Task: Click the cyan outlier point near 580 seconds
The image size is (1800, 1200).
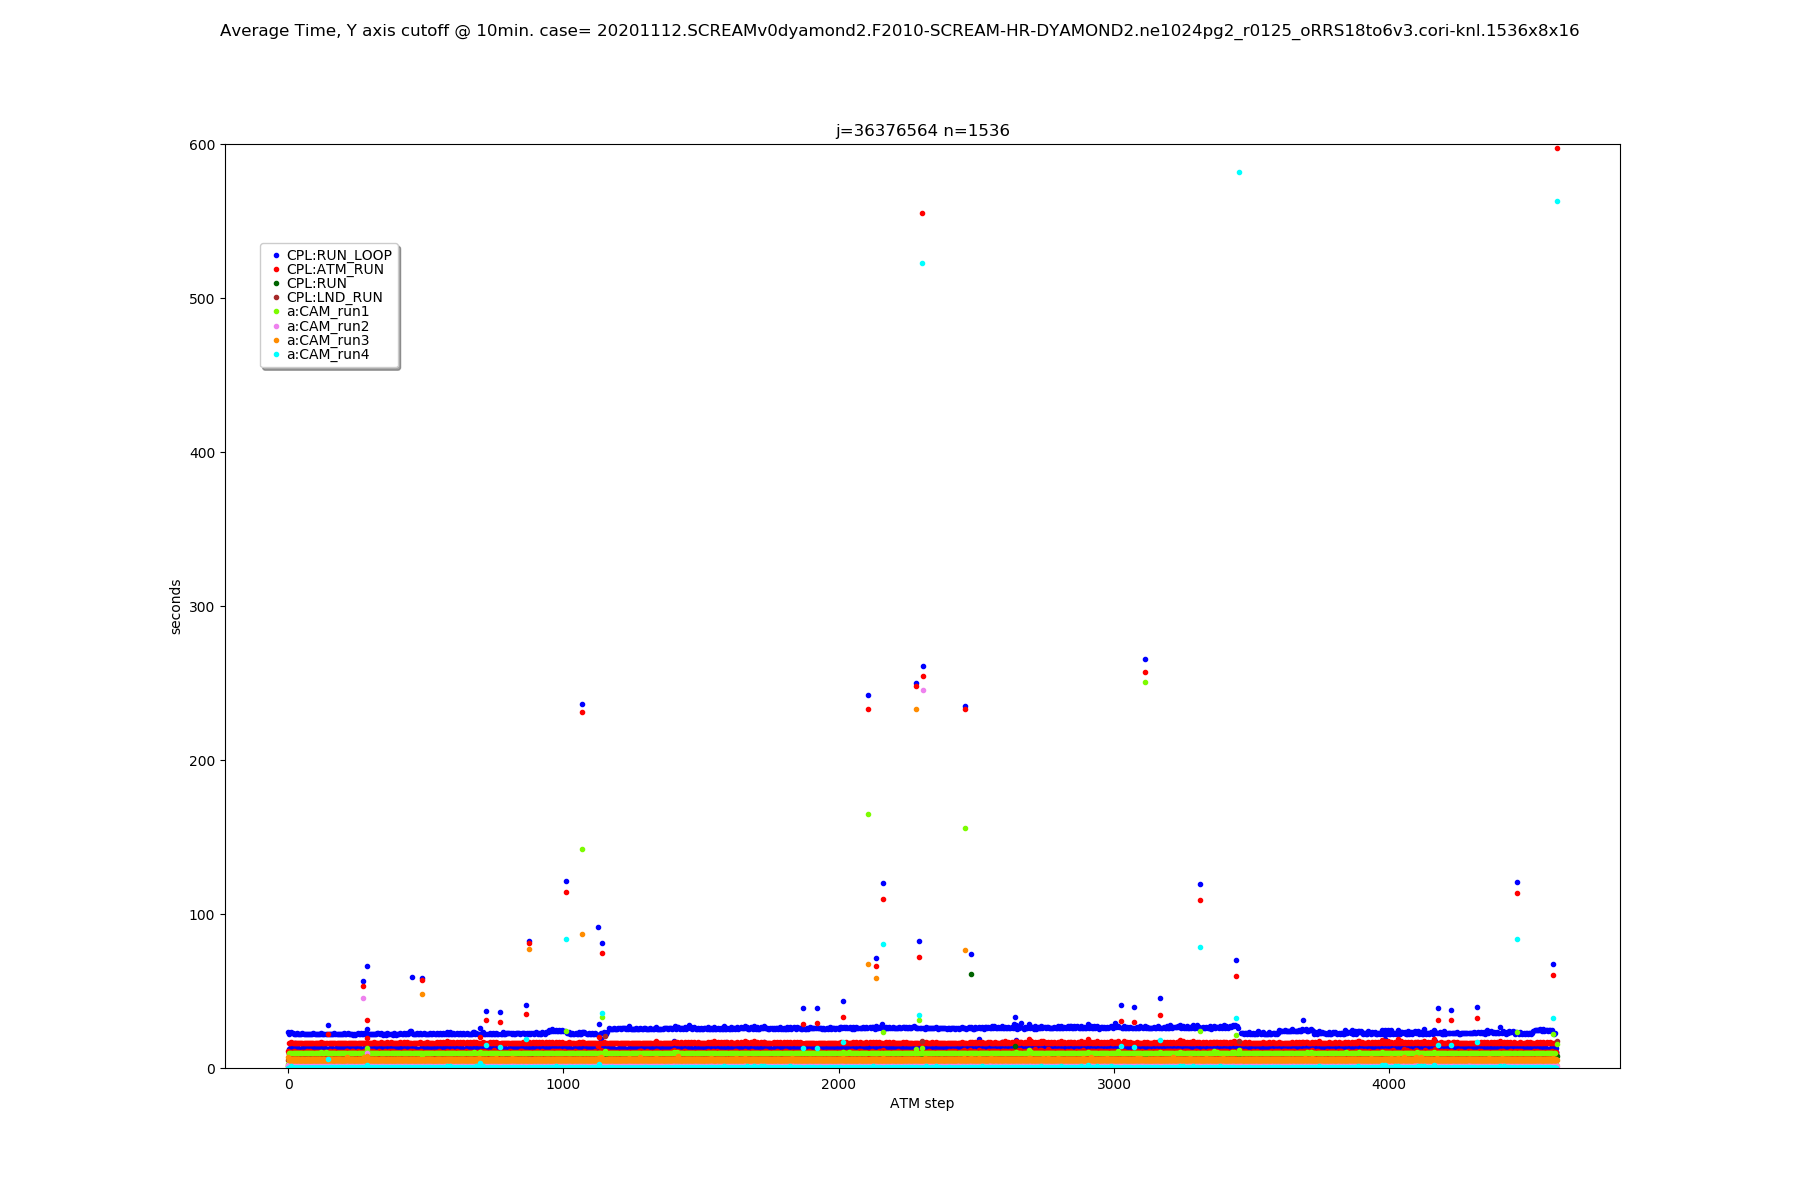Action: pyautogui.click(x=1239, y=173)
